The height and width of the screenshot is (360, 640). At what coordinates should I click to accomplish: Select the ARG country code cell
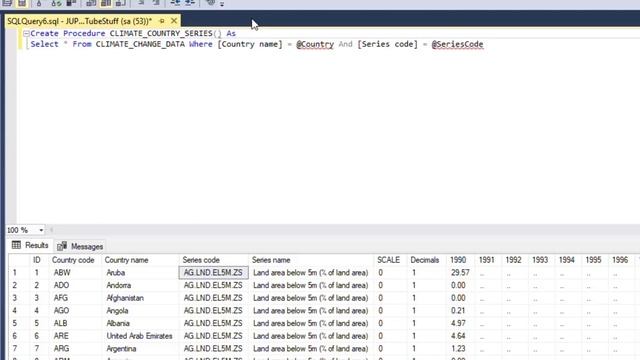[x=76, y=349]
